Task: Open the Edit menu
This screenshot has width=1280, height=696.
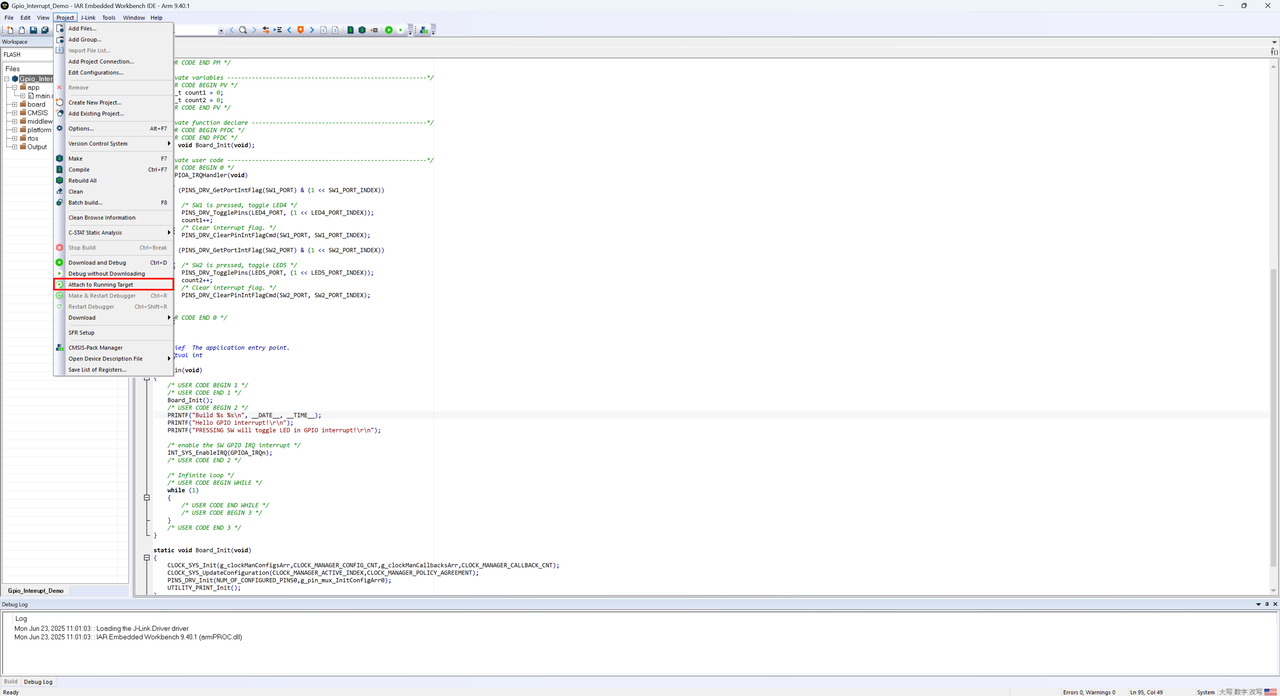Action: [x=26, y=17]
